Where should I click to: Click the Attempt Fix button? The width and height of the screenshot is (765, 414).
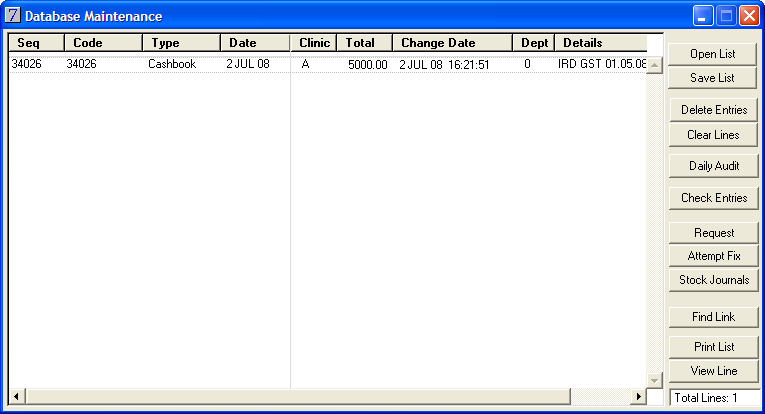point(714,256)
